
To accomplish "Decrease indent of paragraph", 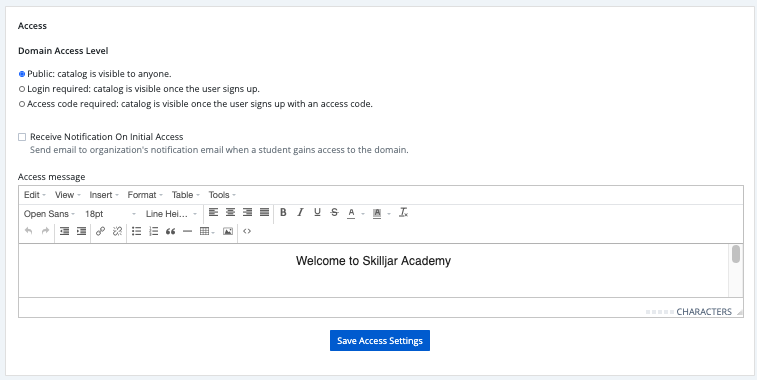I will [64, 231].
